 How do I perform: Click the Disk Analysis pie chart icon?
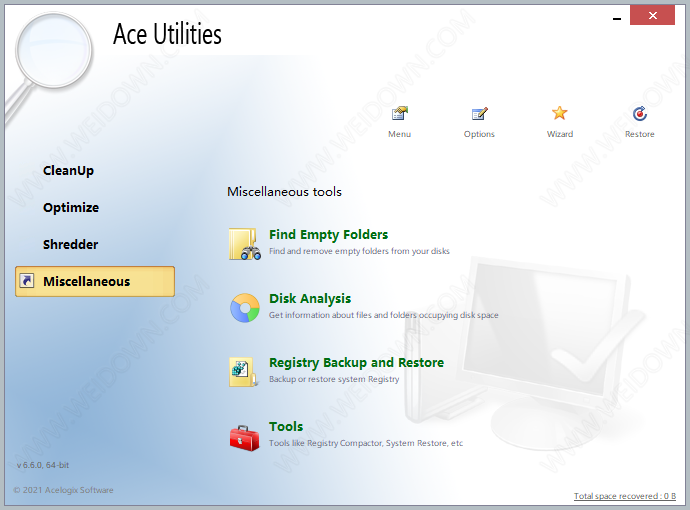pyautogui.click(x=245, y=308)
